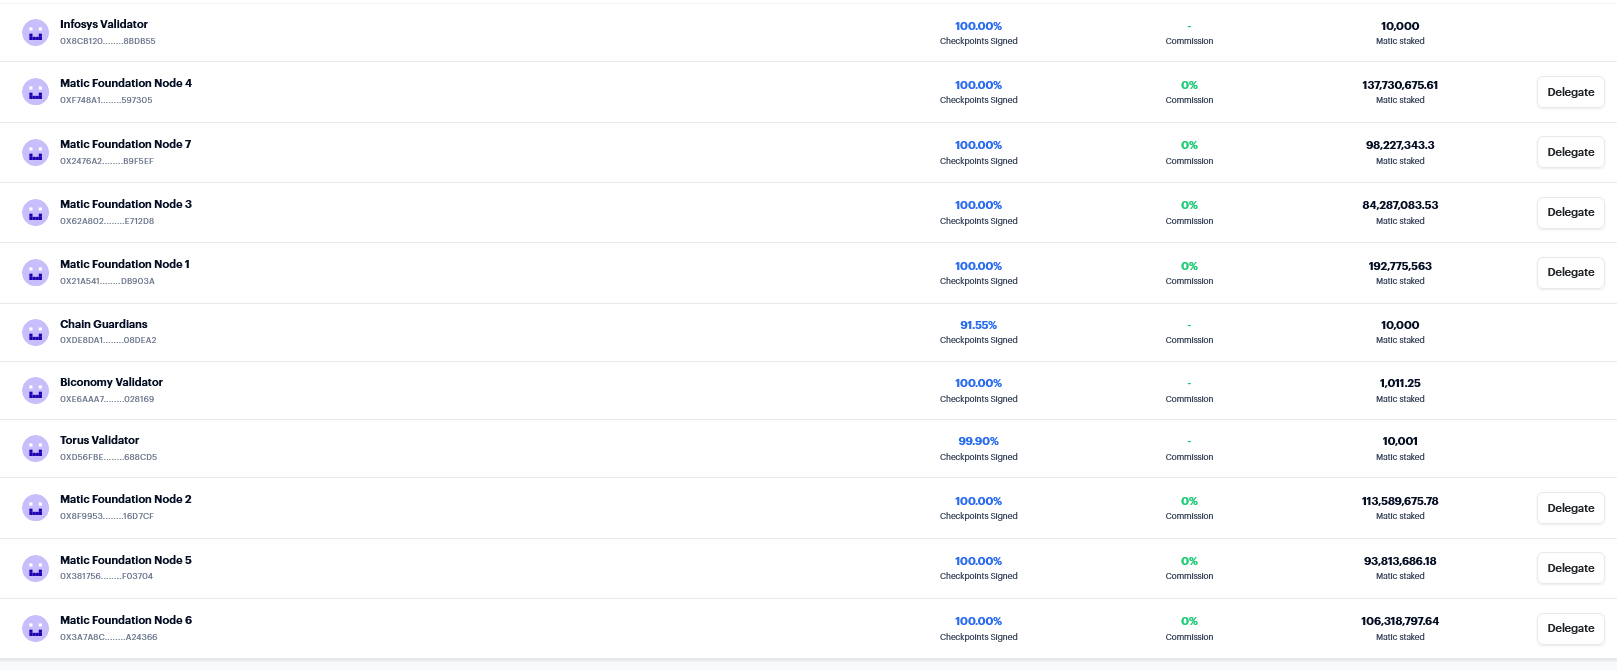
Task: Click Biconomy Validator 100.00% checkpoints signed
Action: tap(978, 383)
